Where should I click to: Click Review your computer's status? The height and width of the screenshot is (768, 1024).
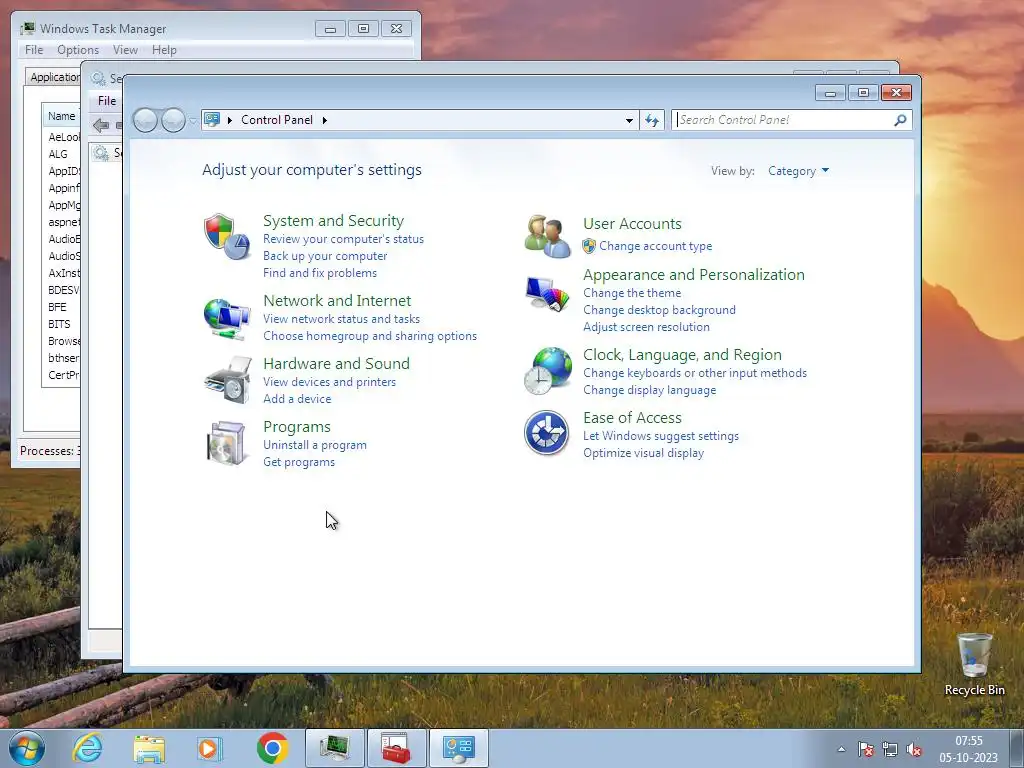[344, 239]
